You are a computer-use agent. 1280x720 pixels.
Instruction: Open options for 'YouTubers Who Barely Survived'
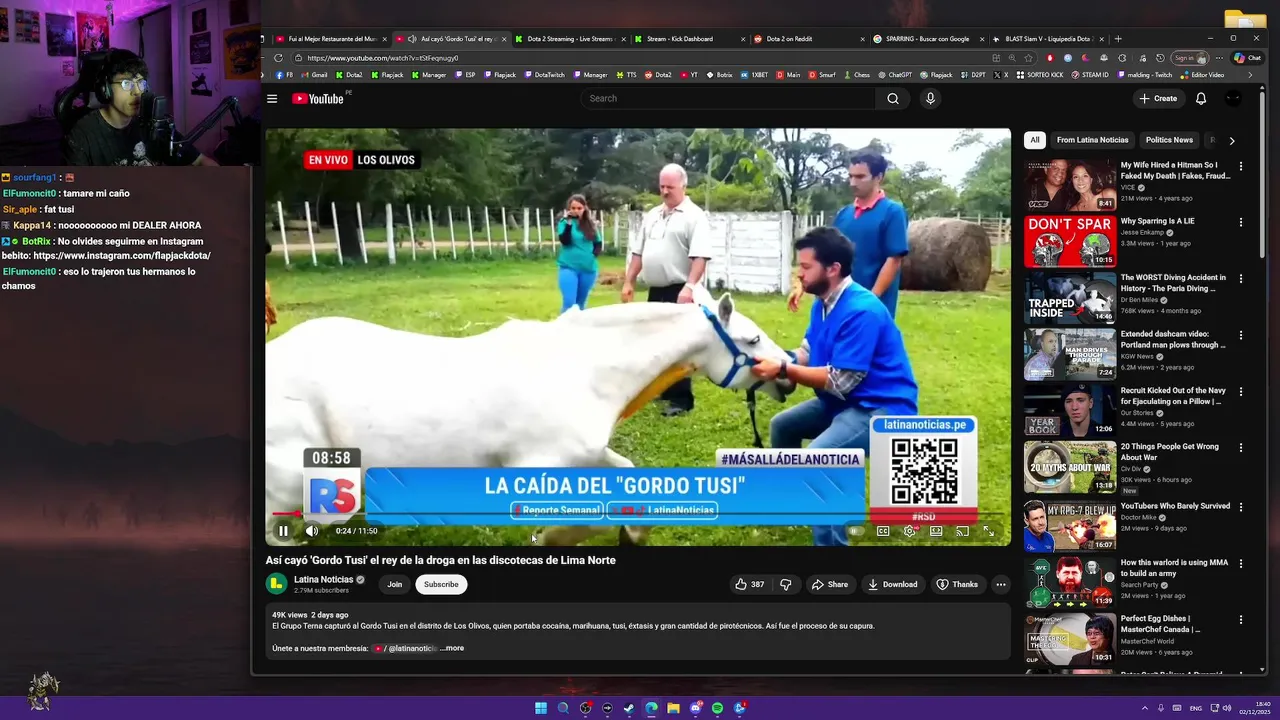pos(1241,507)
